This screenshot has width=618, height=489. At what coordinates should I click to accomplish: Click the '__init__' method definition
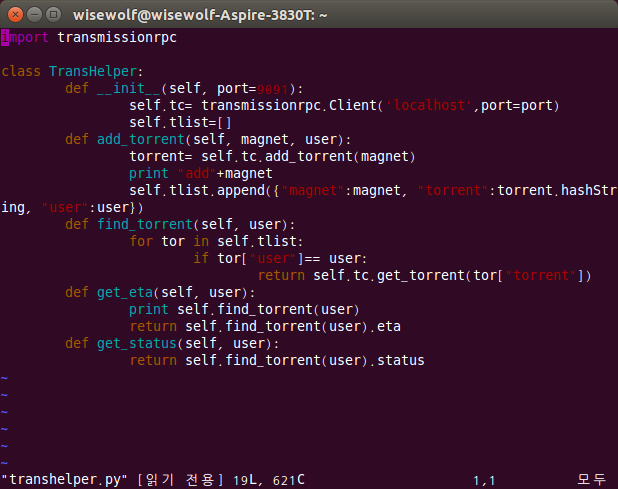128,88
